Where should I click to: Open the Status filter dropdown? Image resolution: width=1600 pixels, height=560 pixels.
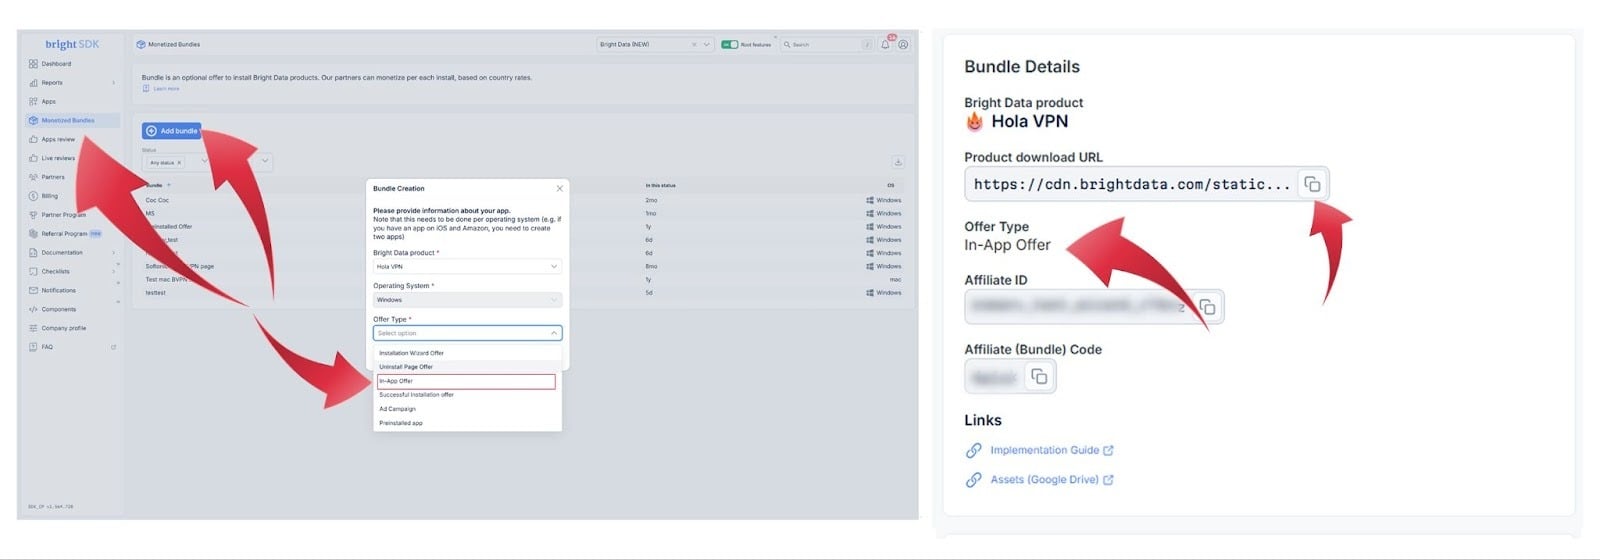tap(207, 161)
